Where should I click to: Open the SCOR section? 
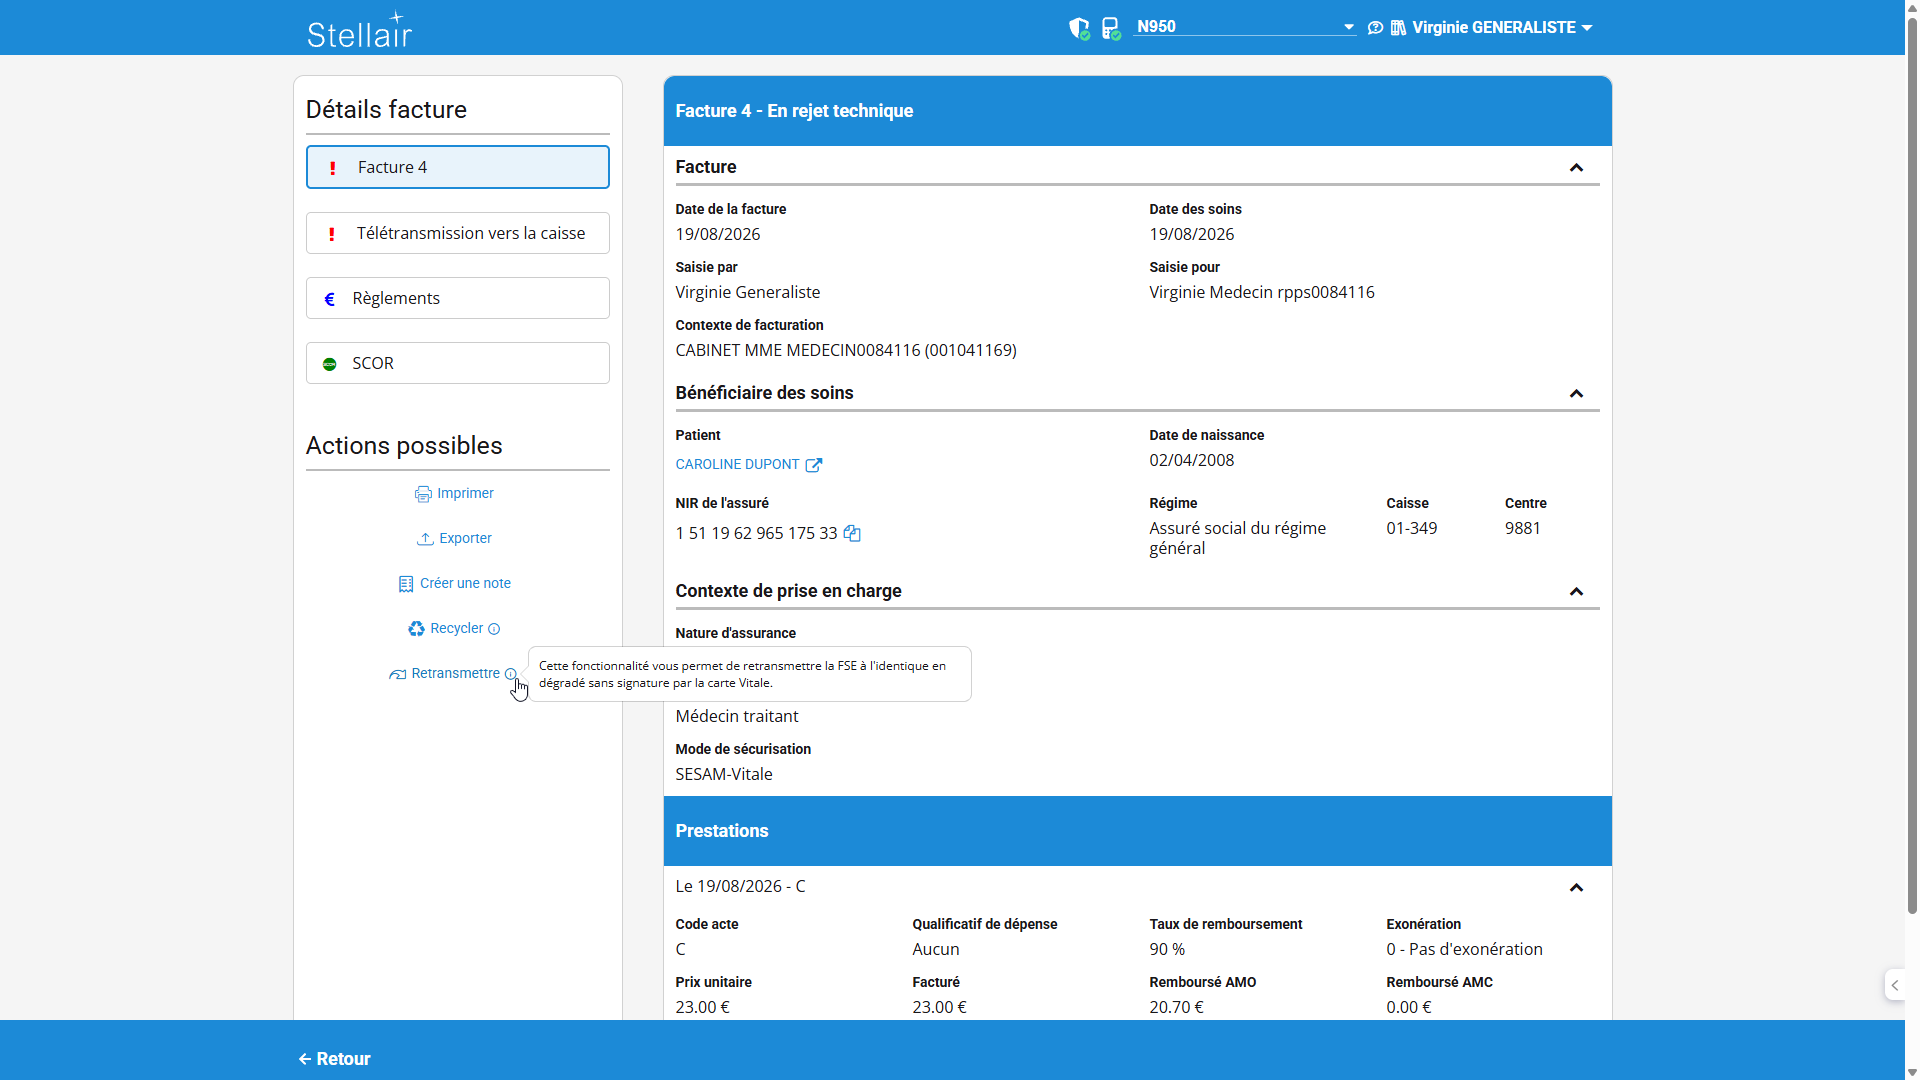pos(457,363)
